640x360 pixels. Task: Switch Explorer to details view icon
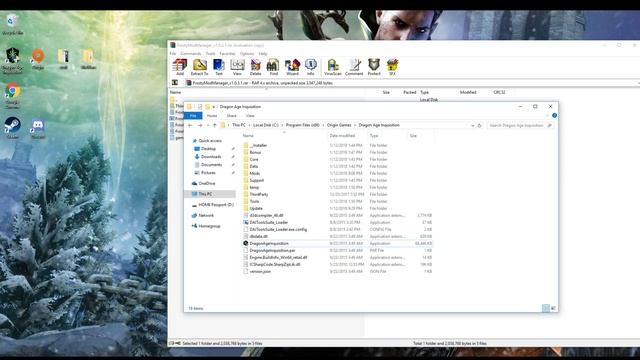[546, 308]
